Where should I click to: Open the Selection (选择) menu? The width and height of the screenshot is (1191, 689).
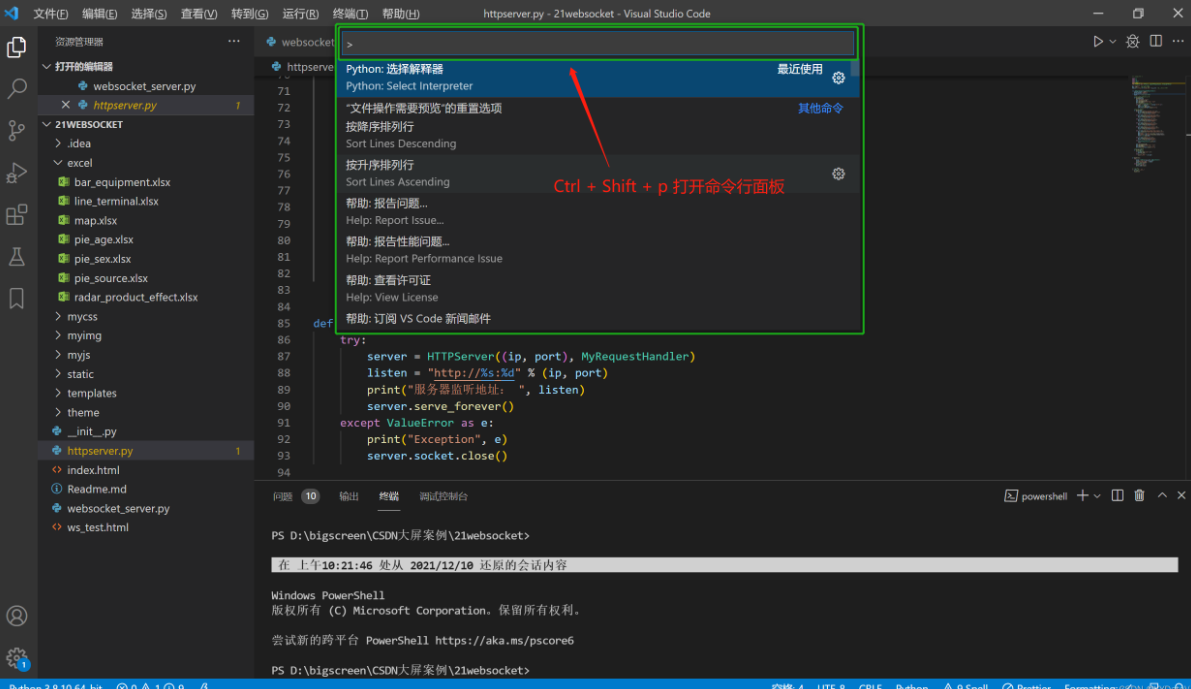(x=149, y=14)
